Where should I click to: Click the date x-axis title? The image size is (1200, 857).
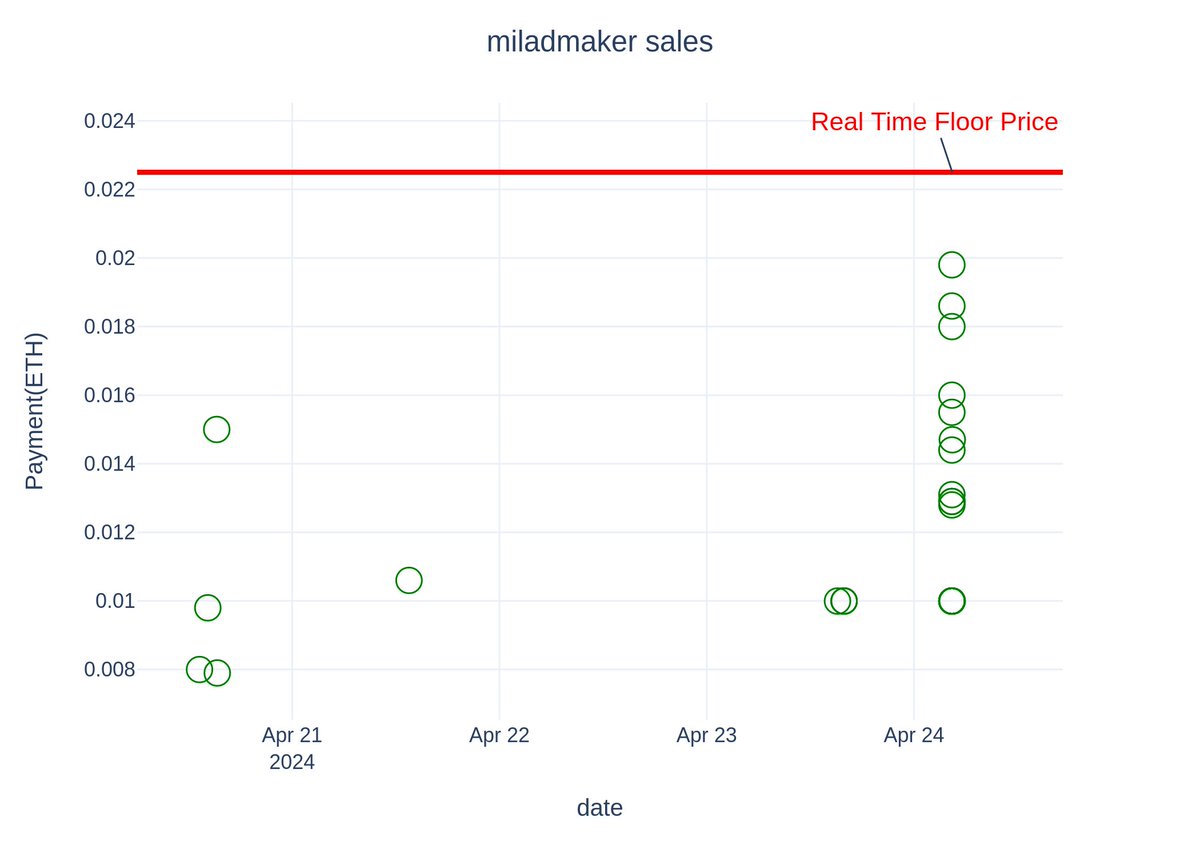tap(600, 807)
